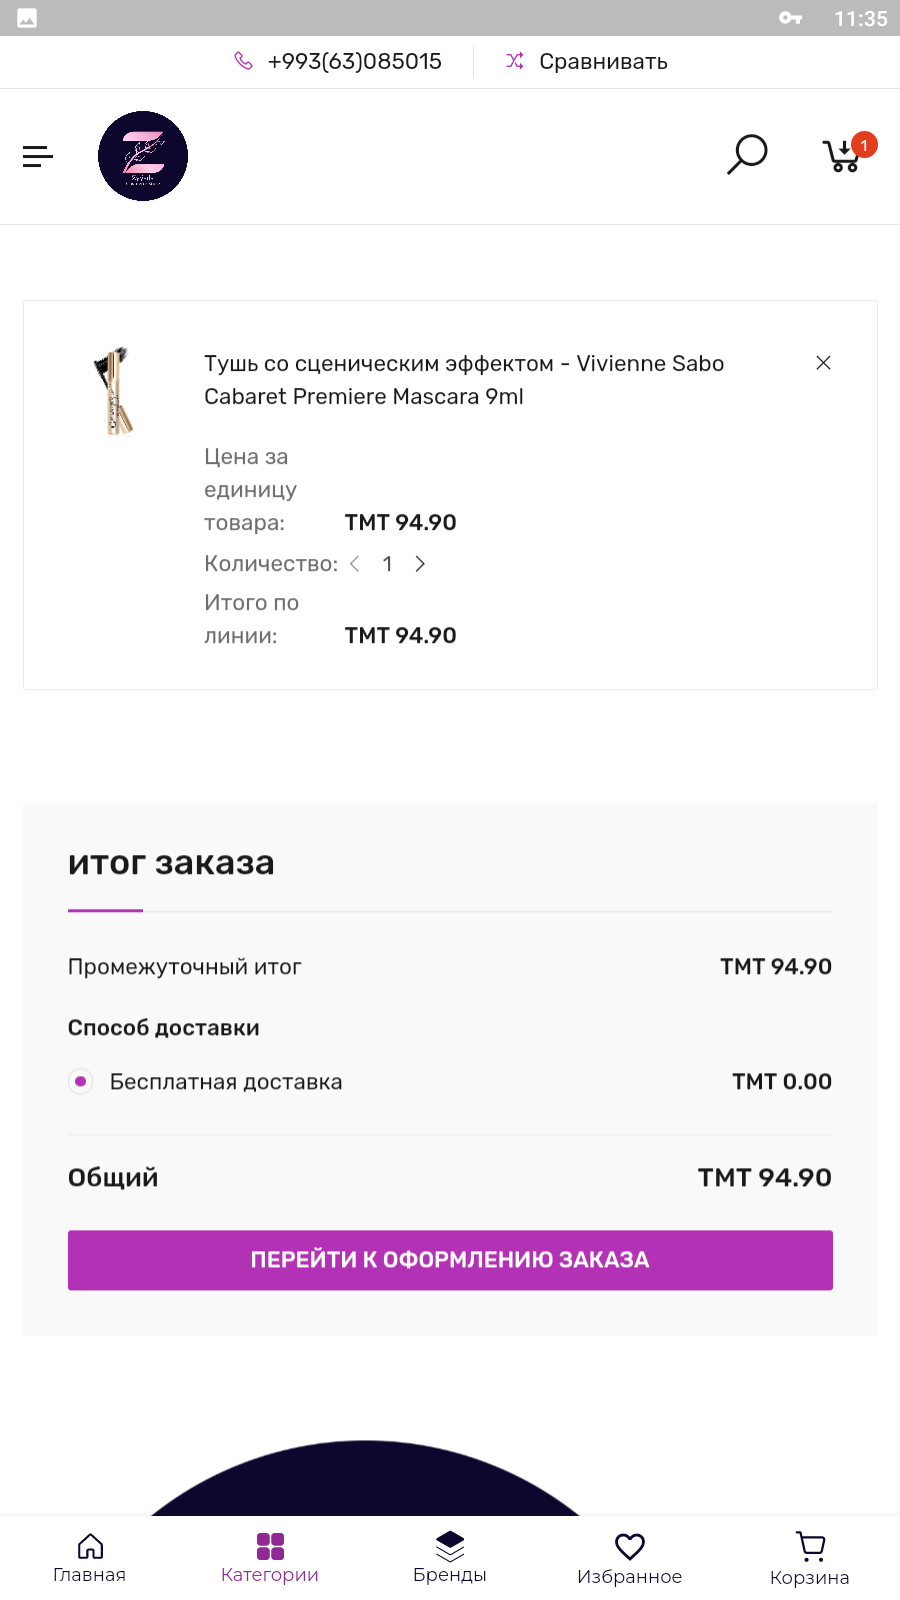Select the Бесплатная доставка radio button

coord(81,1081)
